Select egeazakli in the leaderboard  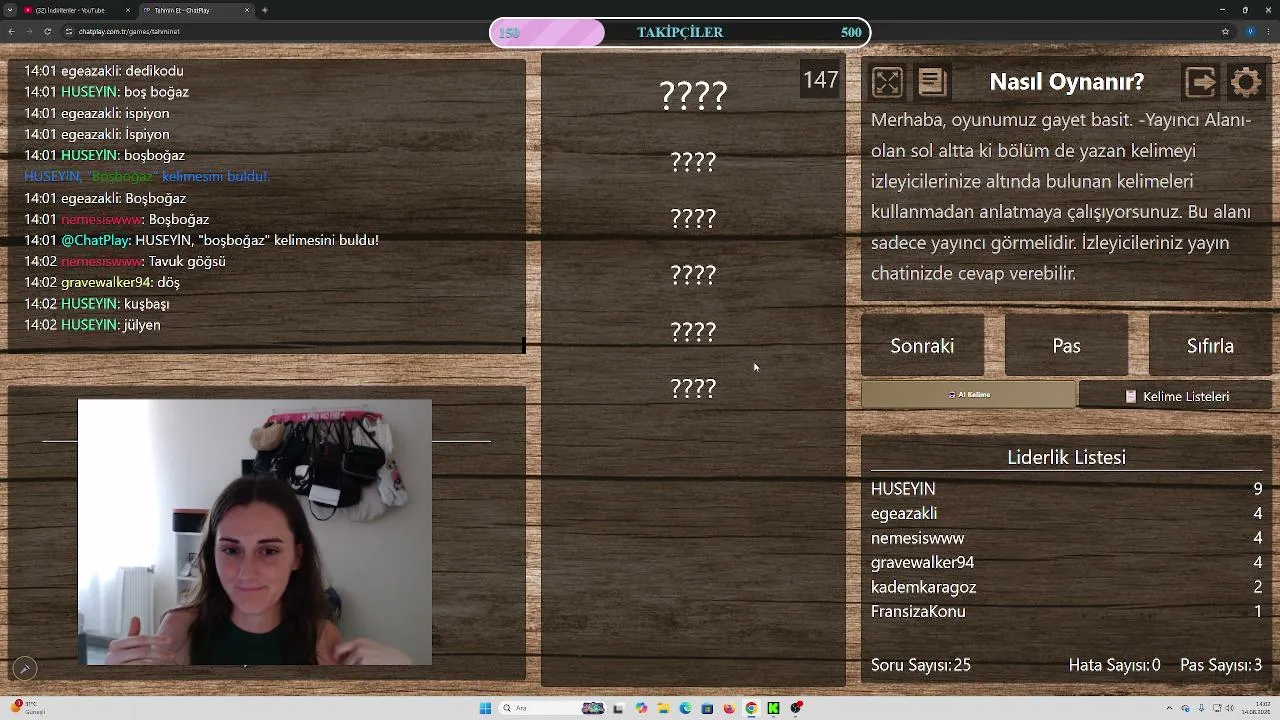click(1066, 513)
